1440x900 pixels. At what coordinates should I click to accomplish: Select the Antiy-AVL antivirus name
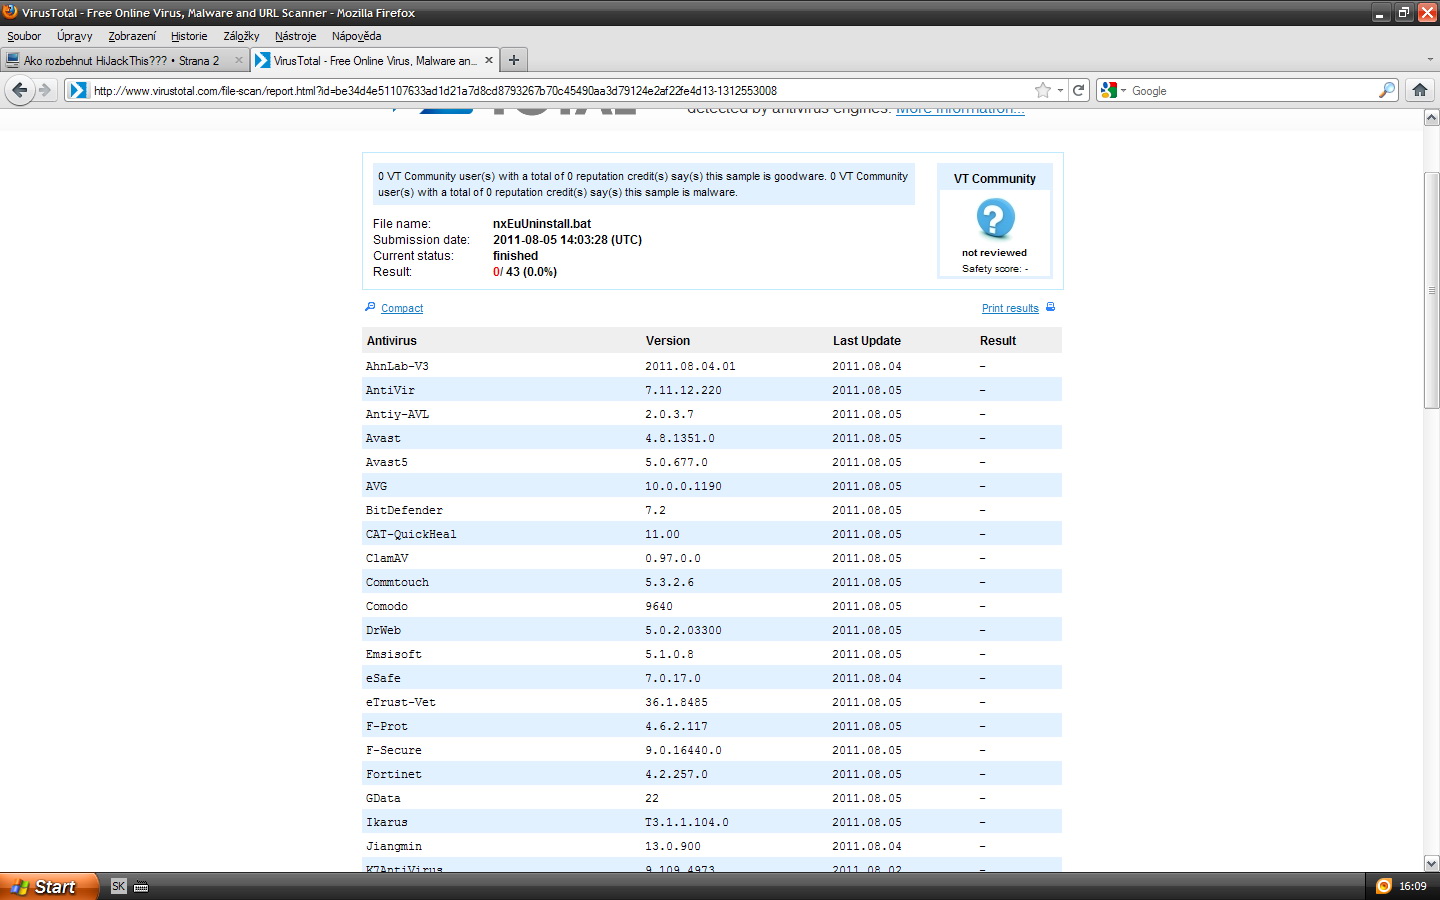397,414
